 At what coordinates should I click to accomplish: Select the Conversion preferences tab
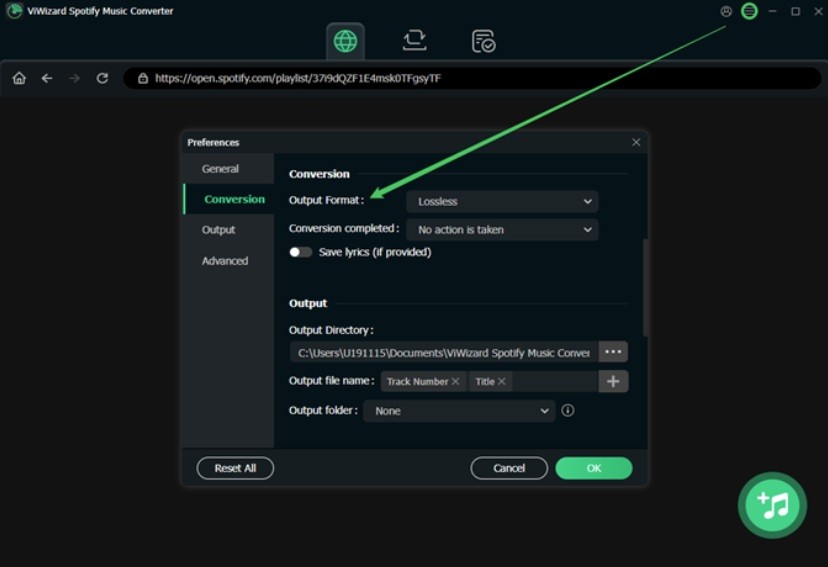[x=228, y=199]
